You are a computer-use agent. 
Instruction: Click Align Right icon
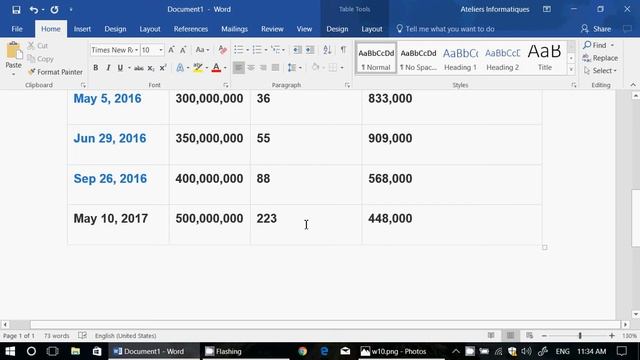click(x=263, y=68)
